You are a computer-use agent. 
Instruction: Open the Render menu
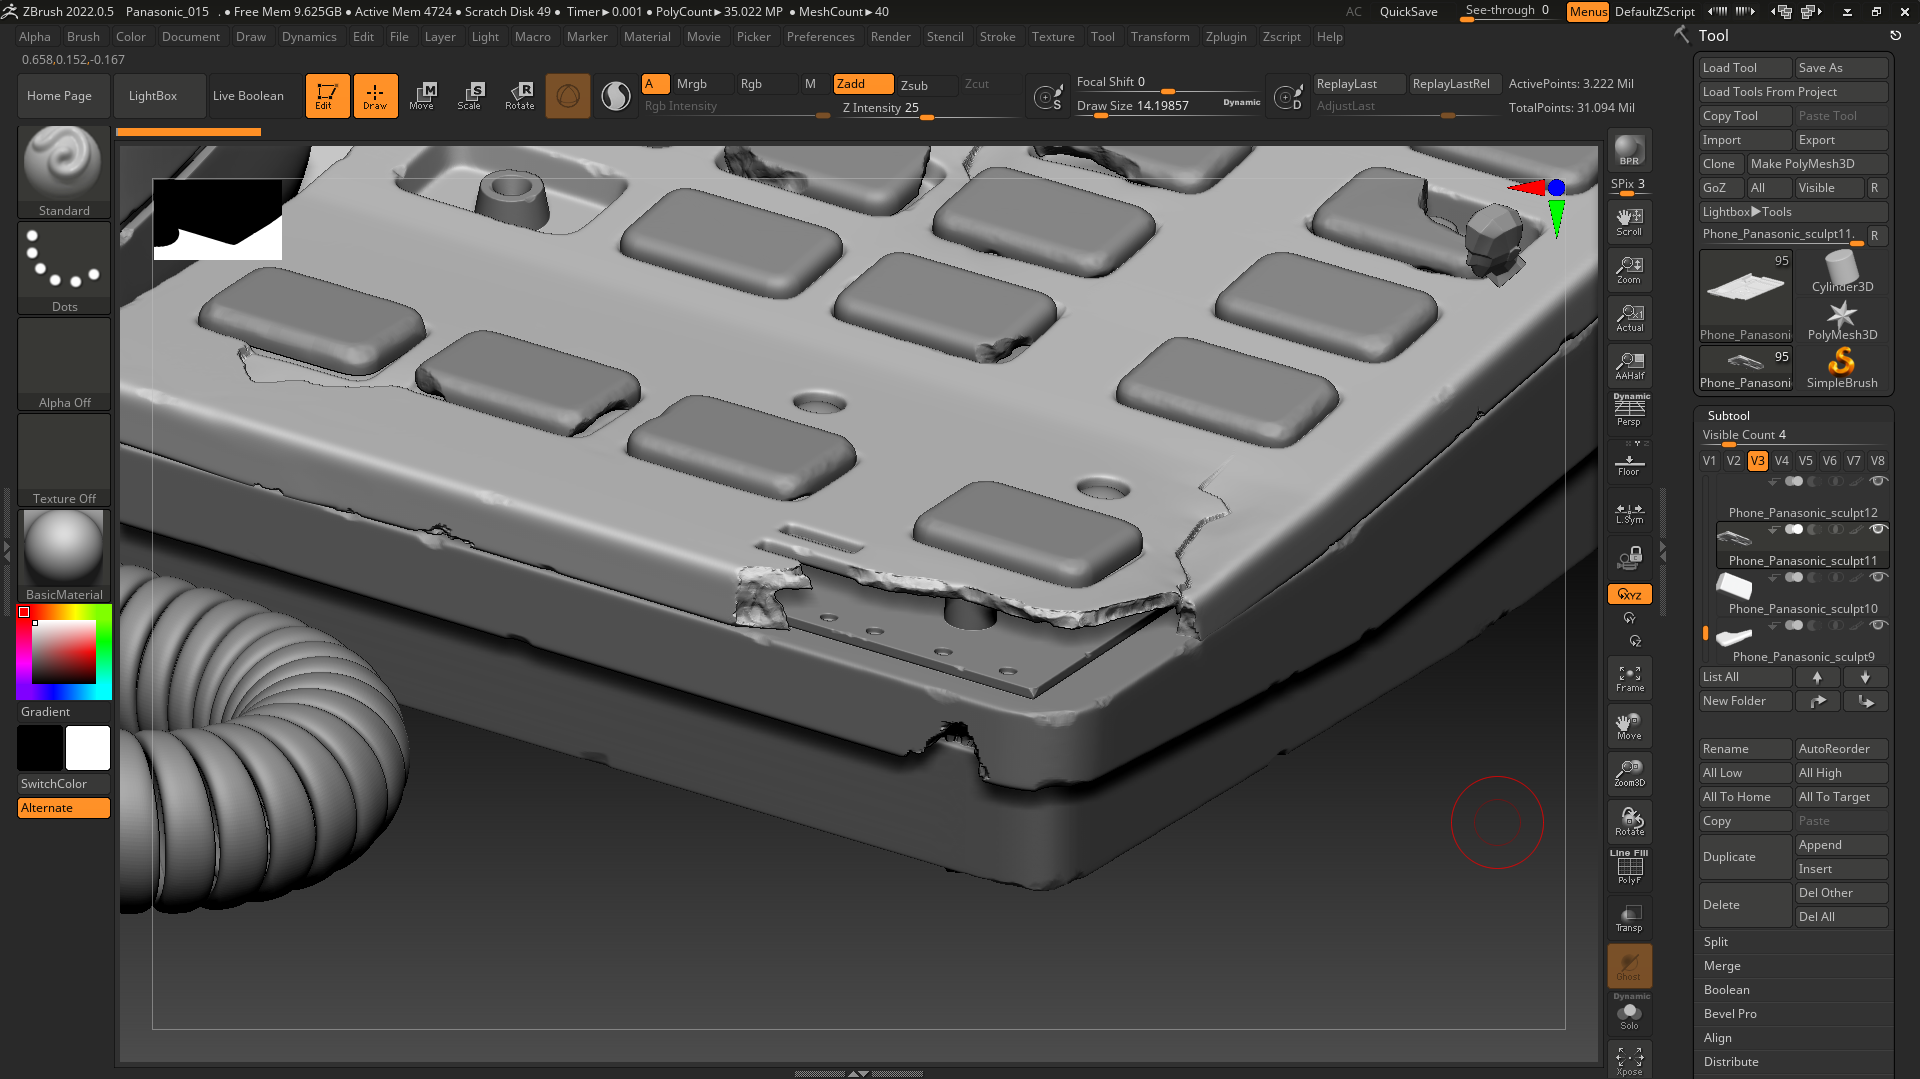point(890,37)
